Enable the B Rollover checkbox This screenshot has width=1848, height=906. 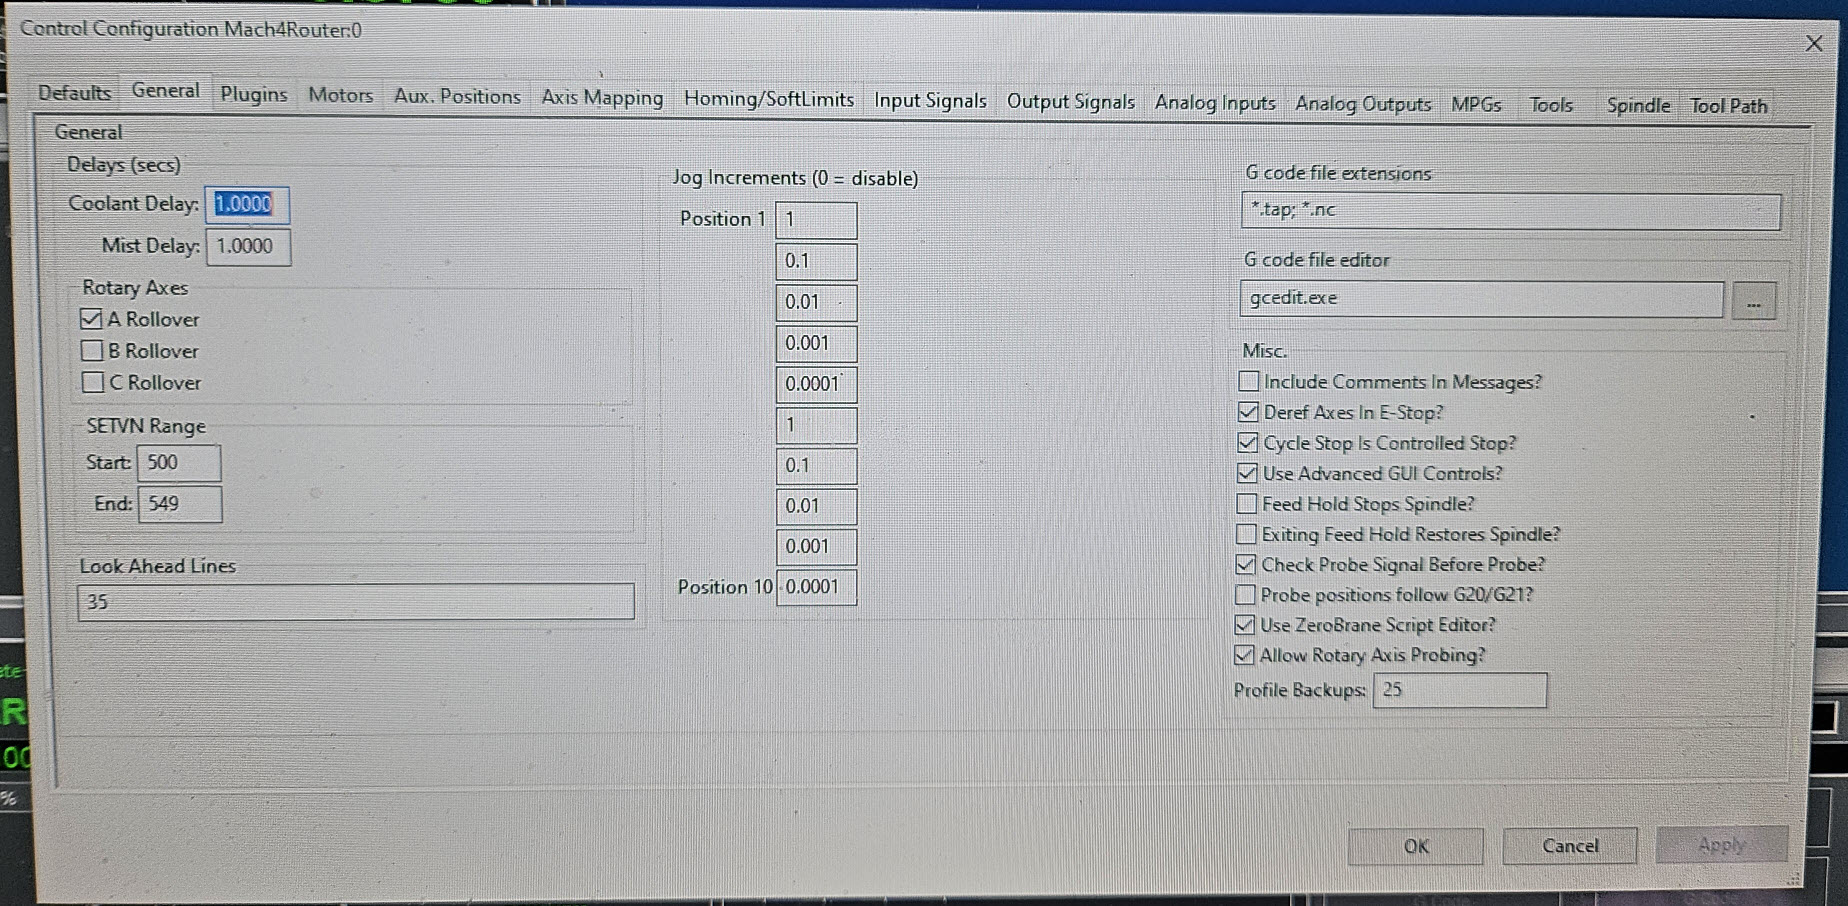click(x=92, y=351)
